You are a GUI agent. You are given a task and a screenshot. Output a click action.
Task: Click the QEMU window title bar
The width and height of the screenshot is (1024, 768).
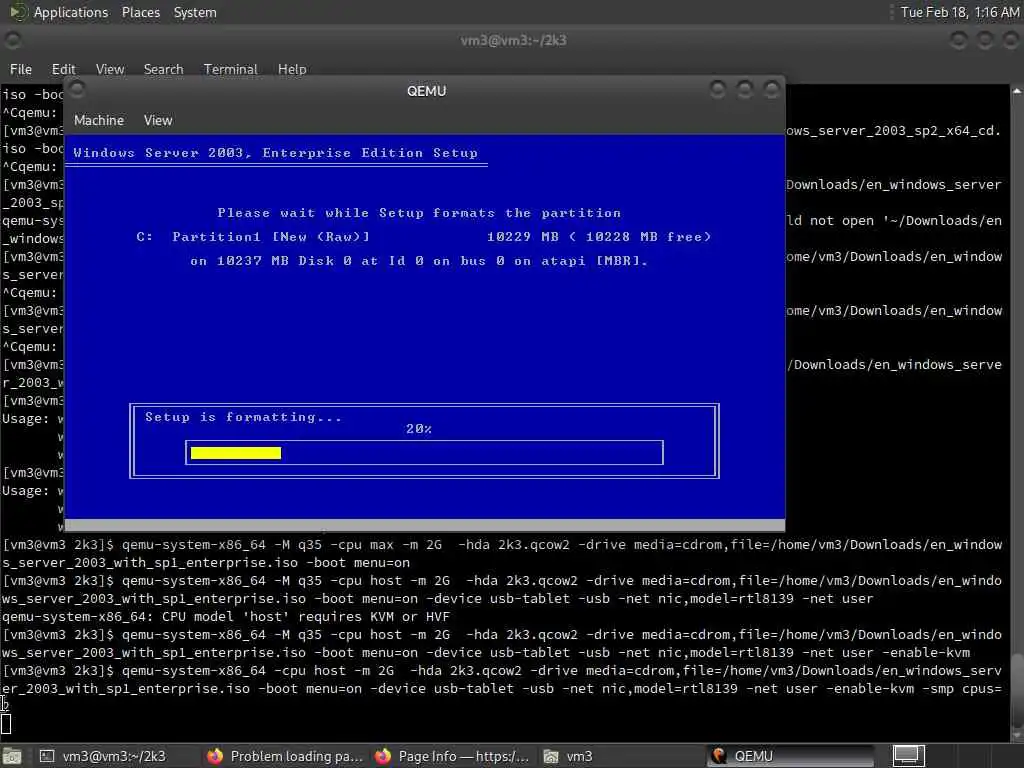pos(426,91)
